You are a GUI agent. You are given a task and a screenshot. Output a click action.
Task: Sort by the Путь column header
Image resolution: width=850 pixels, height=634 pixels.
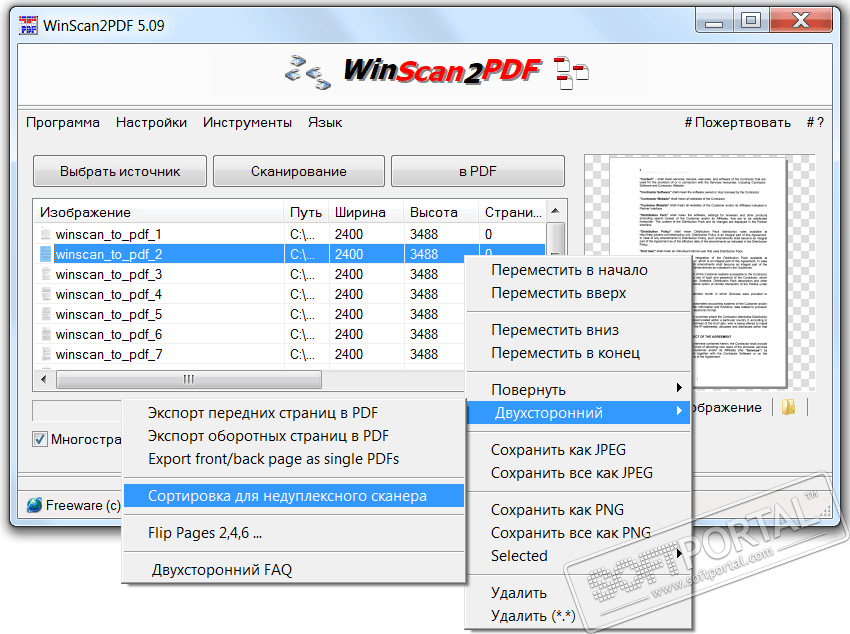[306, 212]
